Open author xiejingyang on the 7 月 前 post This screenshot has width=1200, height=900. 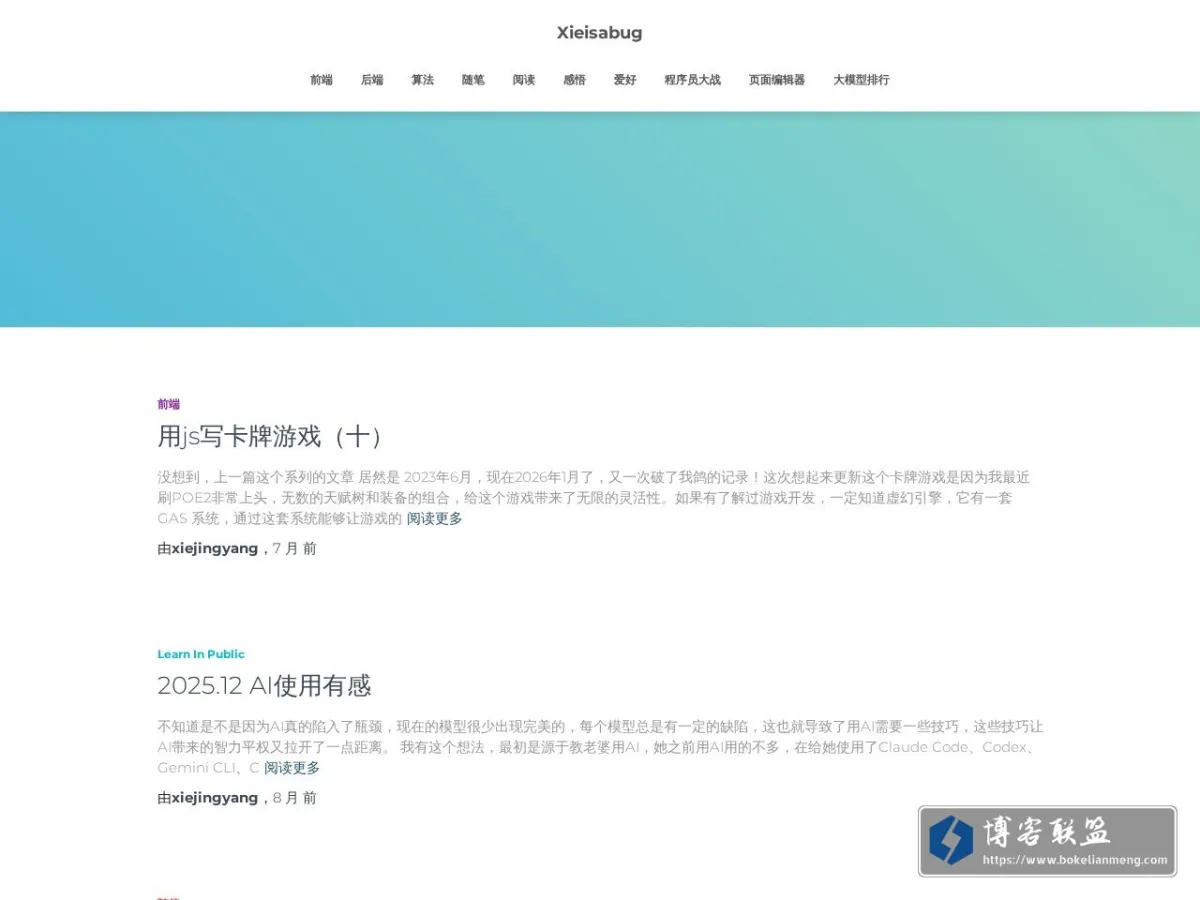point(215,548)
